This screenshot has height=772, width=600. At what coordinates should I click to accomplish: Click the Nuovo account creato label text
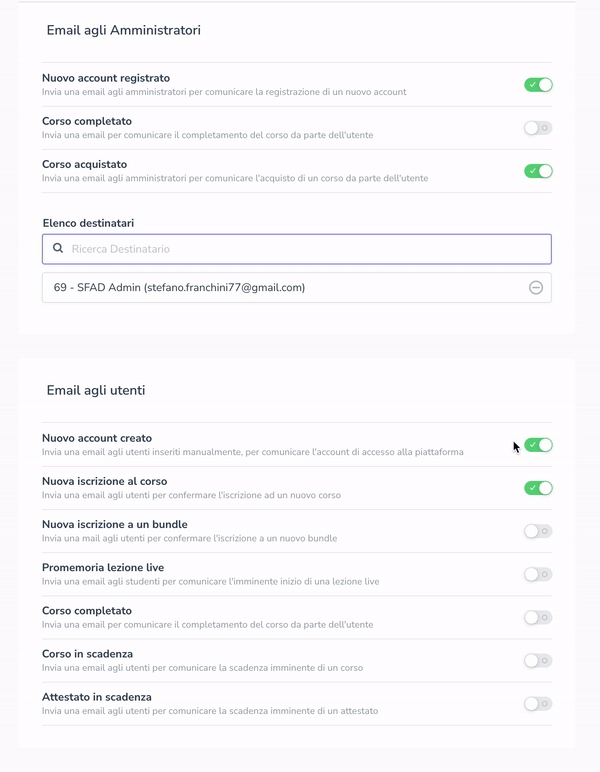[97, 438]
